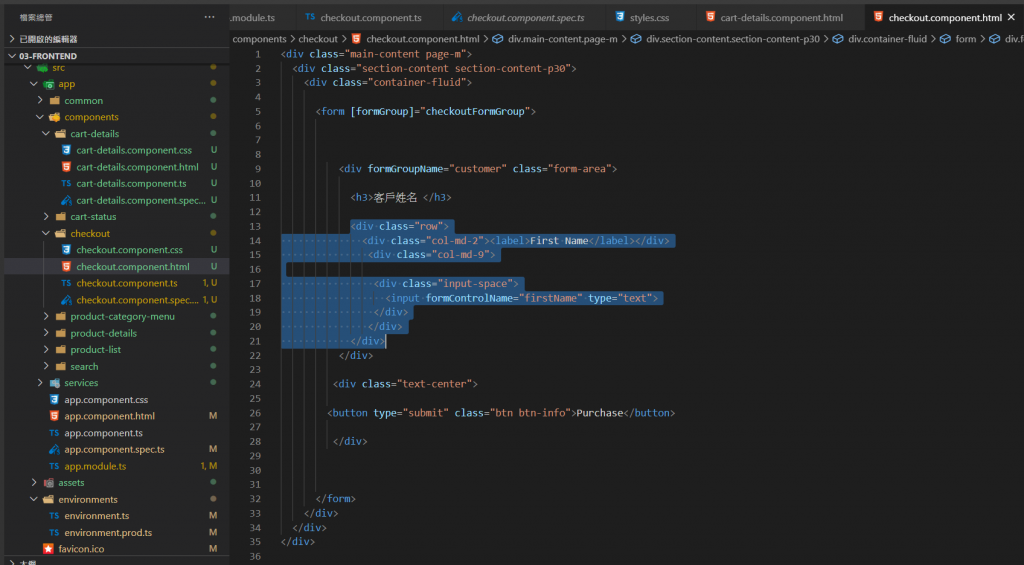Click the services folder icon
This screenshot has height=565, width=1024.
(x=54, y=383)
